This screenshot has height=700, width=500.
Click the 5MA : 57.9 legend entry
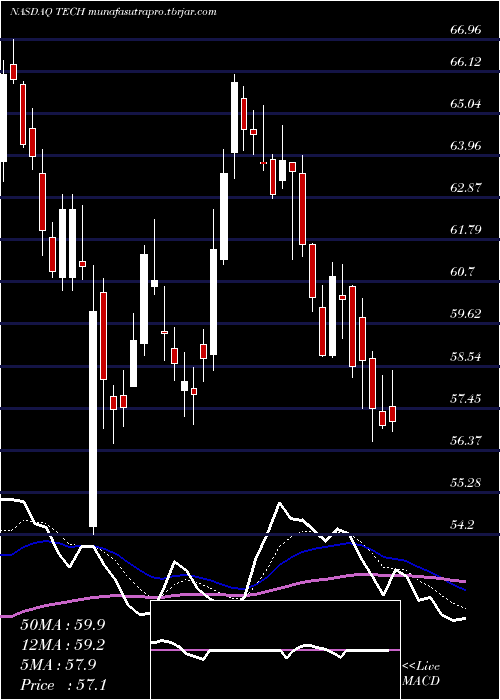click(x=58, y=665)
